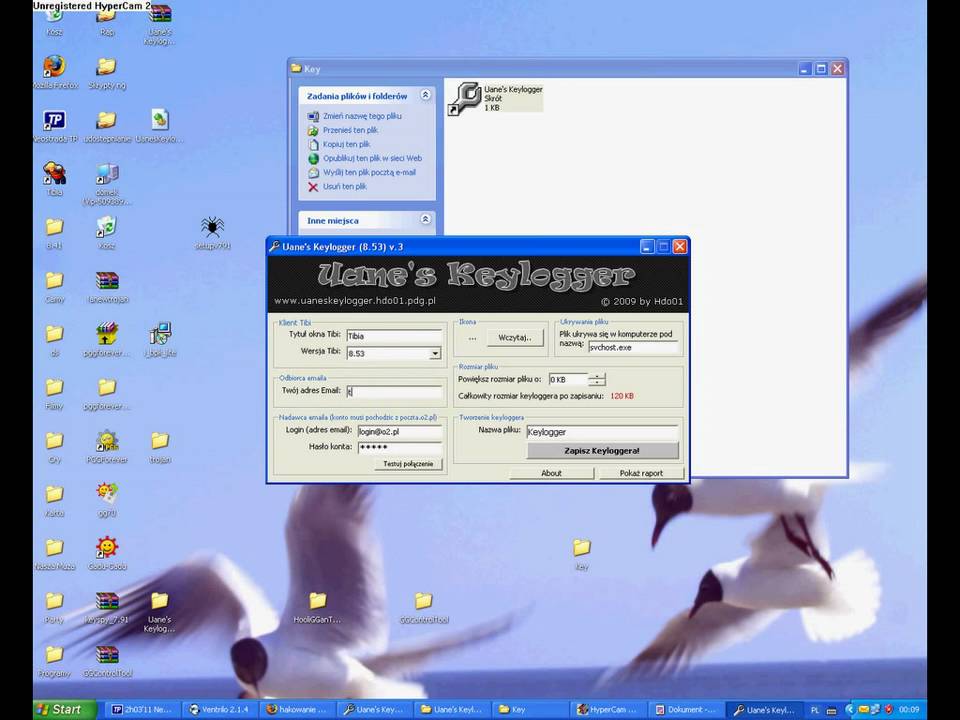Select the domek network computer shortcut
The height and width of the screenshot is (720, 960).
click(107, 174)
